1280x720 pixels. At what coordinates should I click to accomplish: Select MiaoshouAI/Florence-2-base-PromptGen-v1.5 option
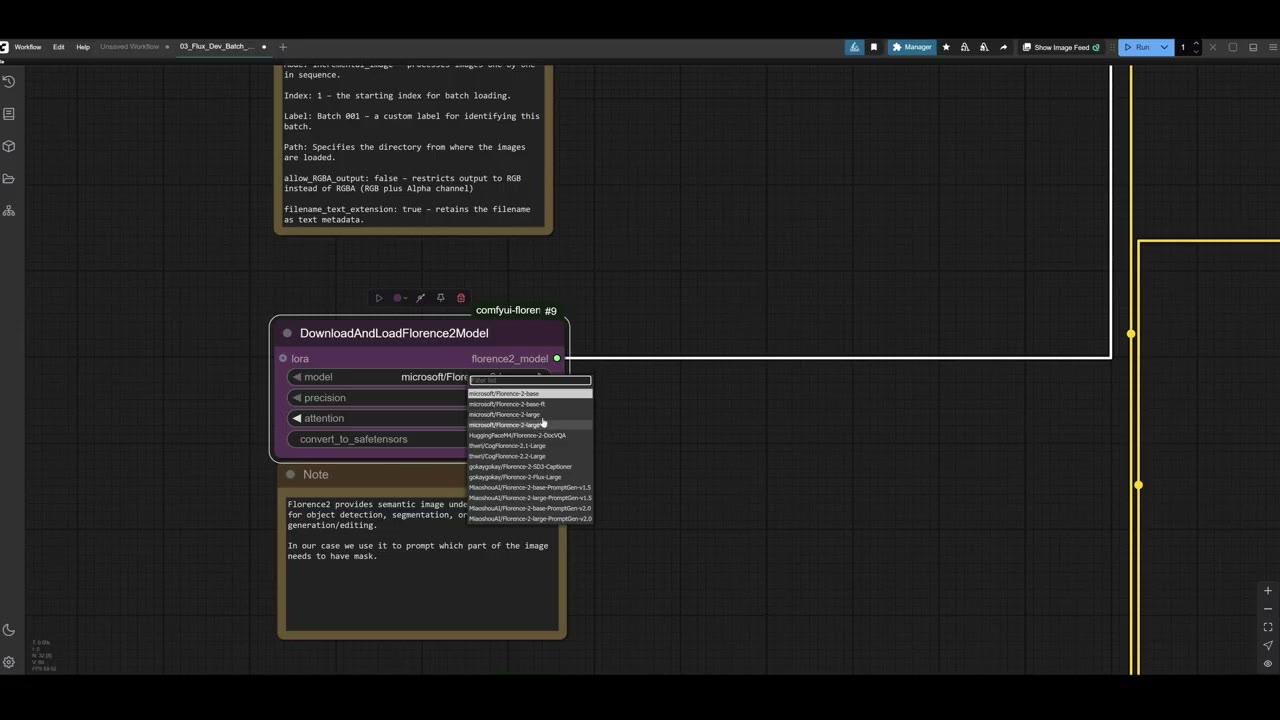tap(530, 488)
